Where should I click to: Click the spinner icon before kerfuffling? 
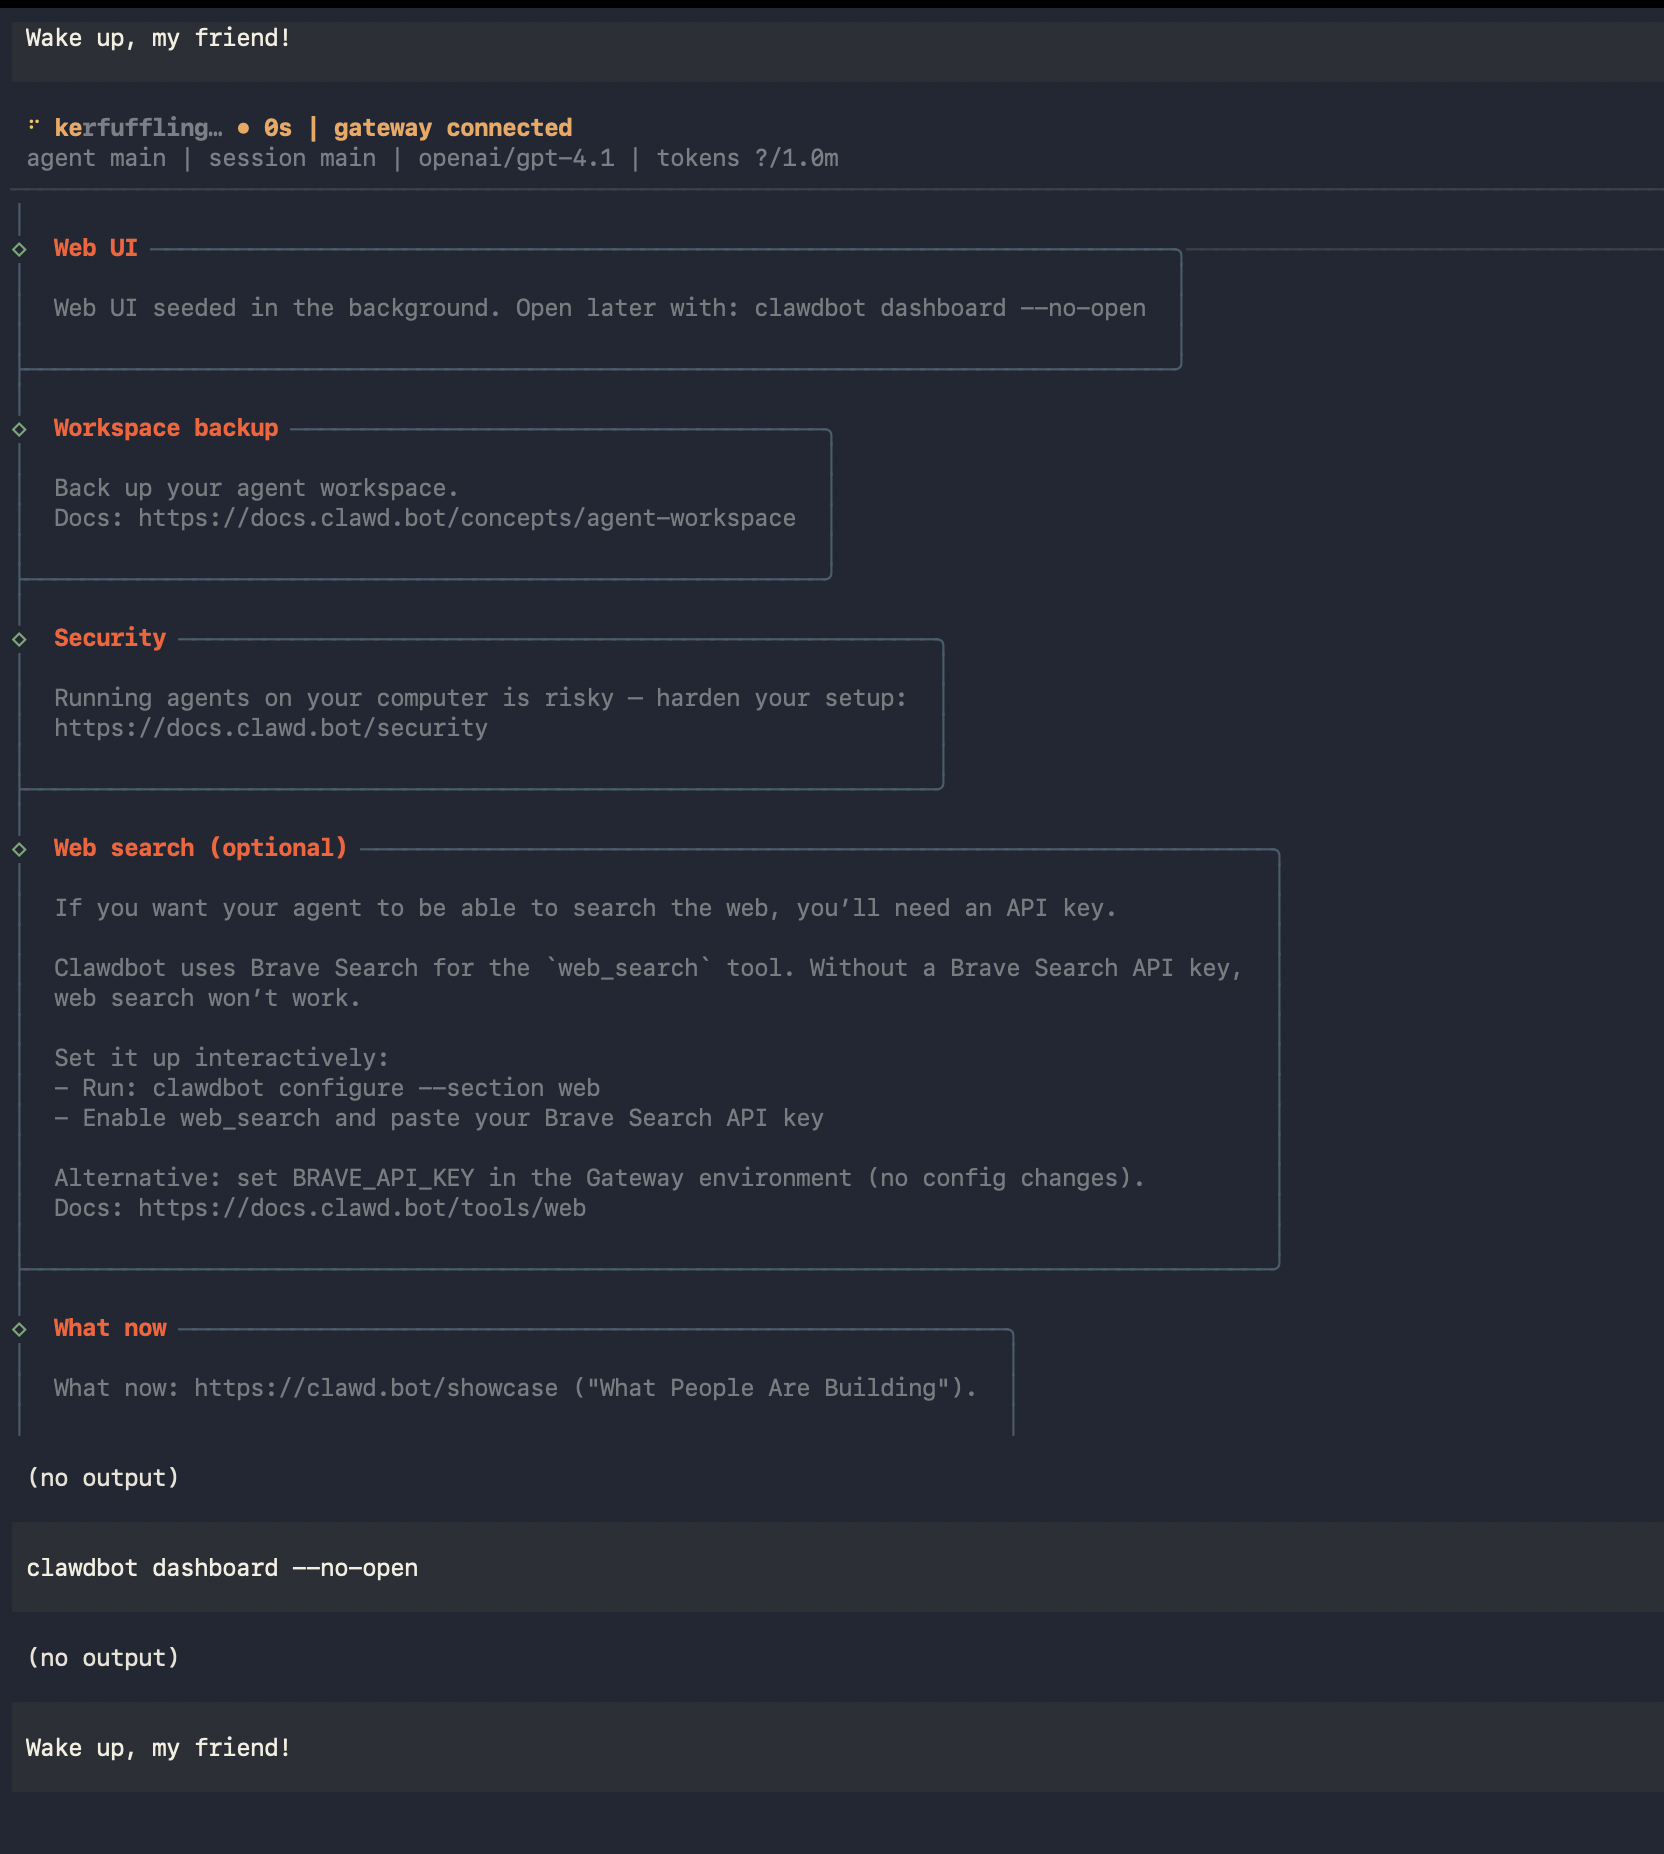(x=34, y=126)
